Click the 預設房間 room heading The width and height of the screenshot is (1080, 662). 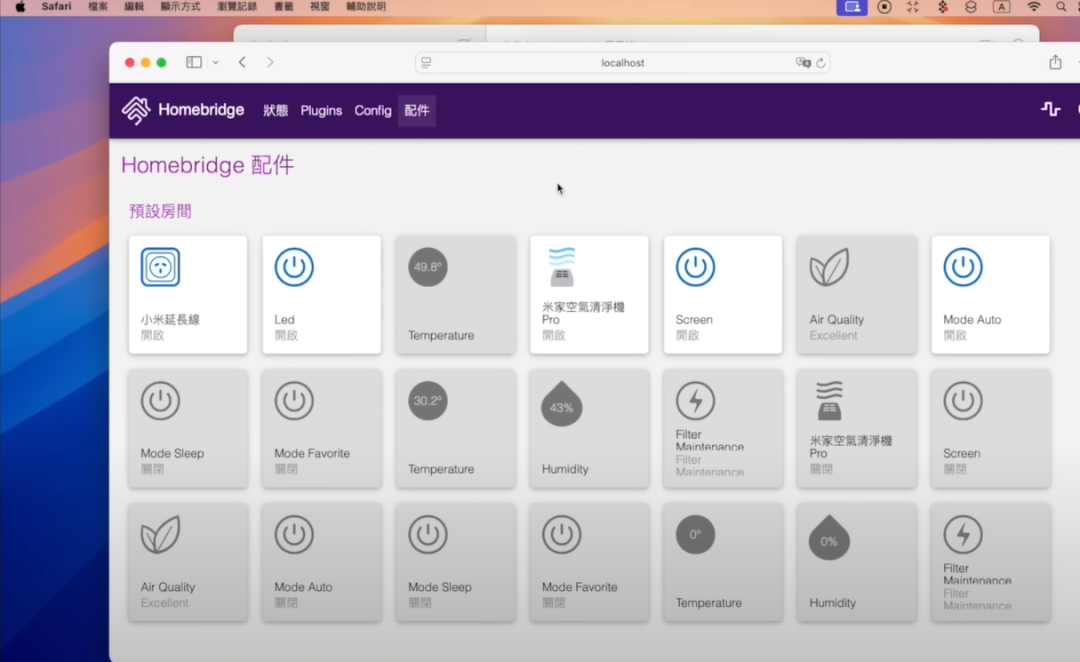(160, 211)
